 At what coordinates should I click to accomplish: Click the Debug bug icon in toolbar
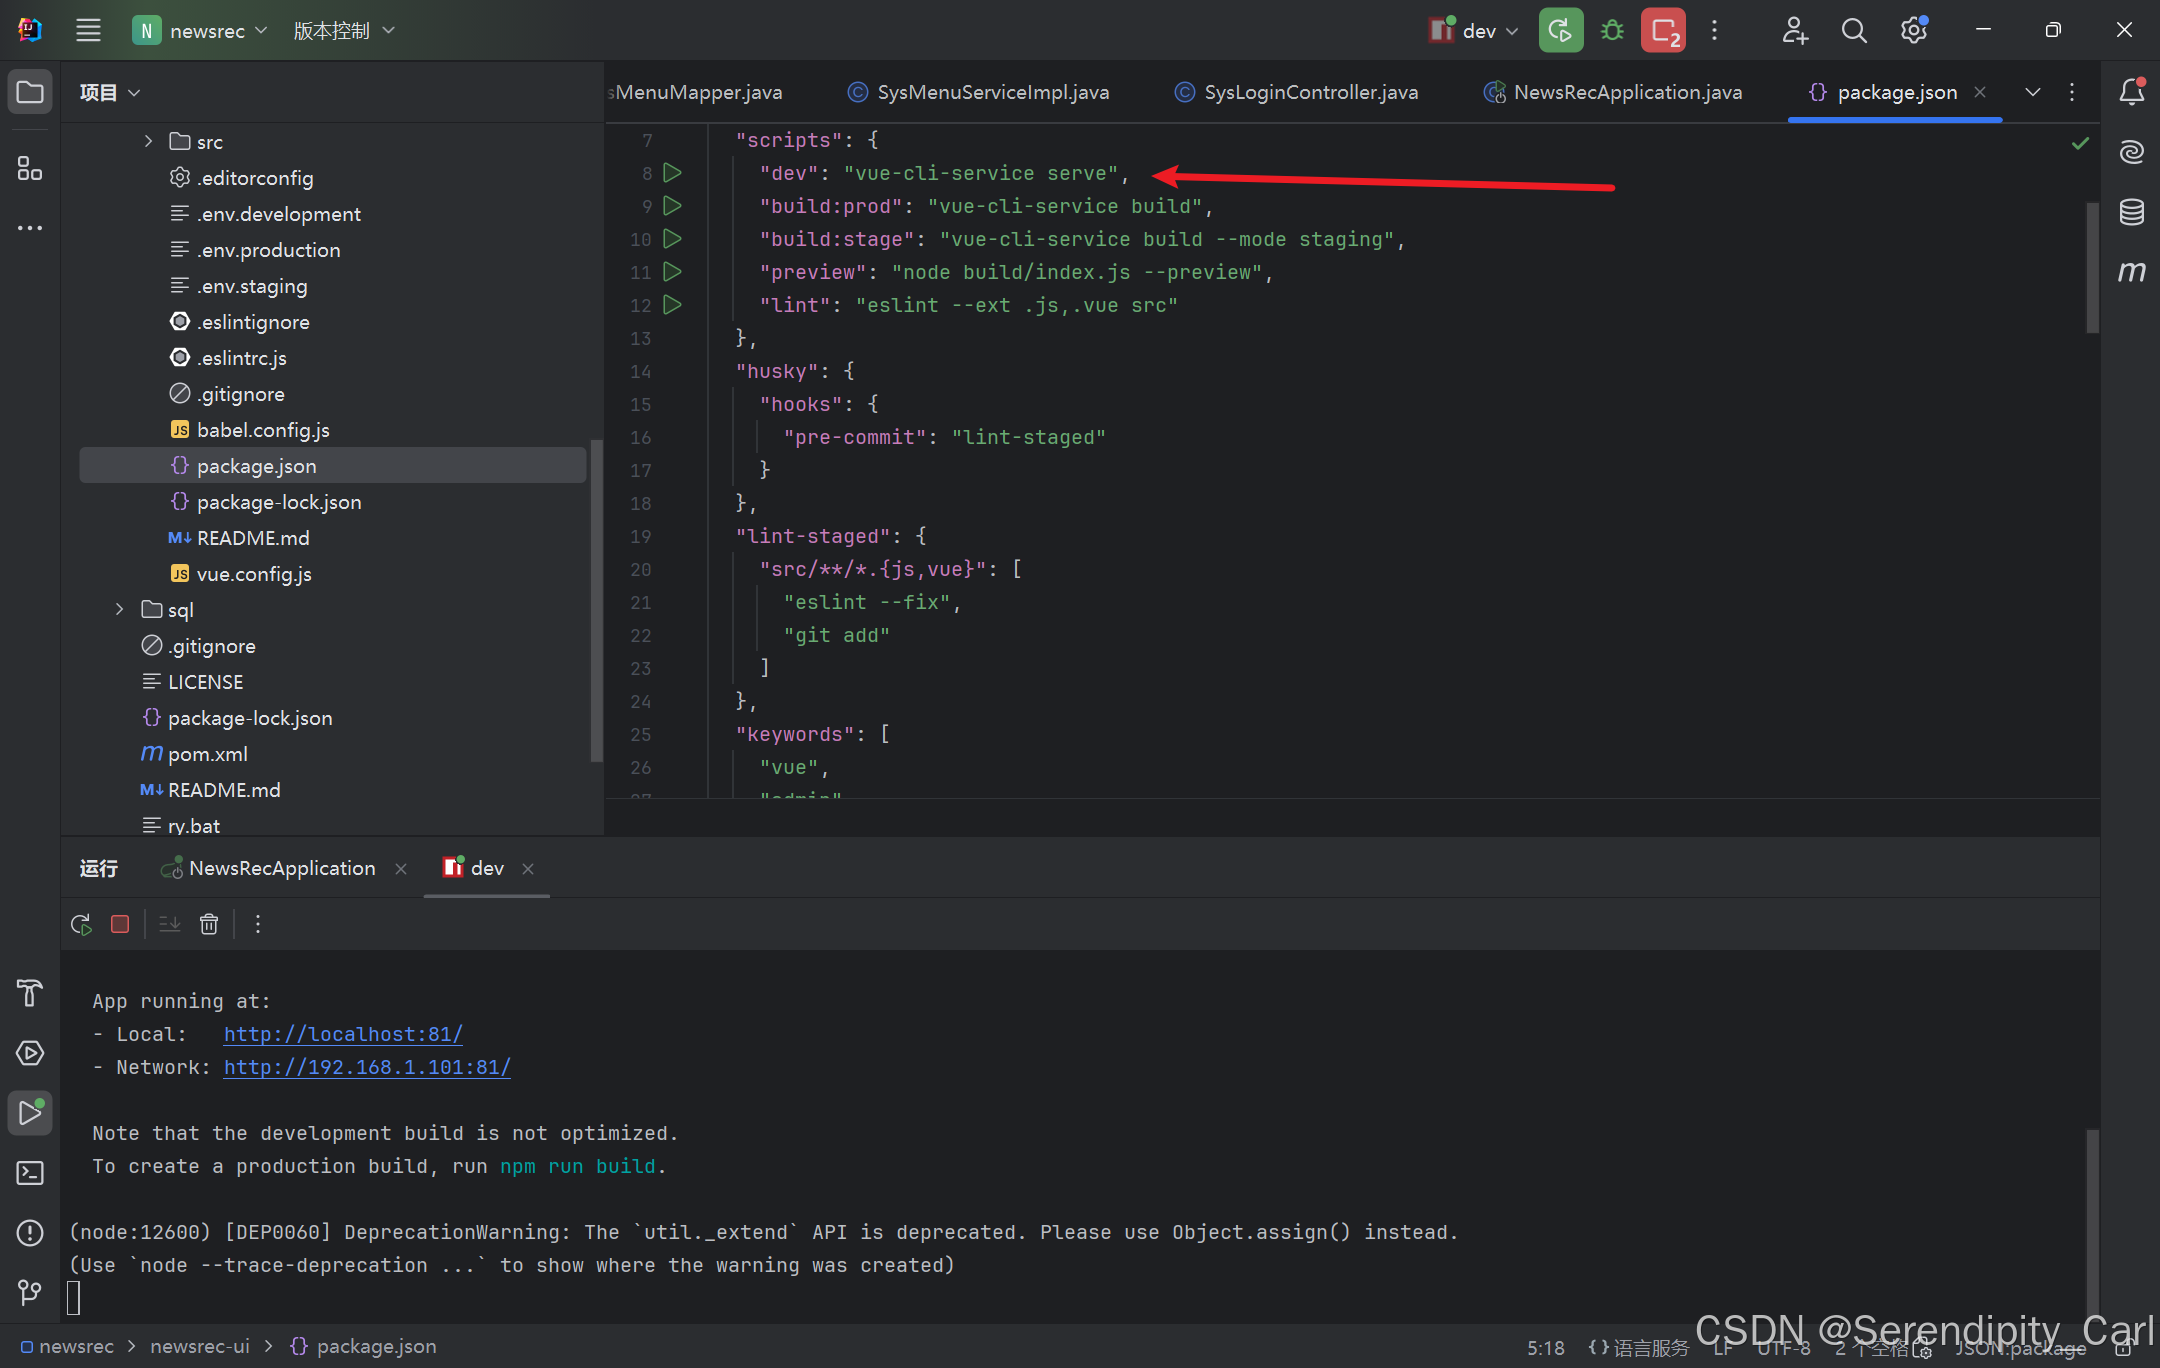click(1611, 30)
